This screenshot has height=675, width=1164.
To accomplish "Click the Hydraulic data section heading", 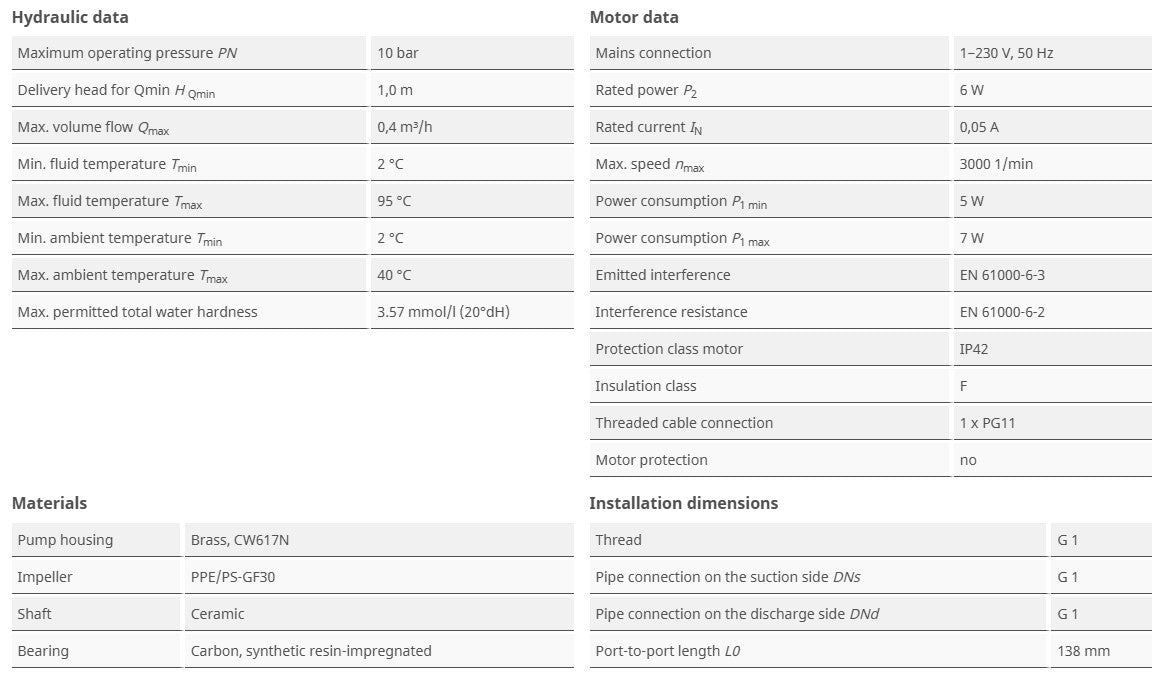I will 70,17.
